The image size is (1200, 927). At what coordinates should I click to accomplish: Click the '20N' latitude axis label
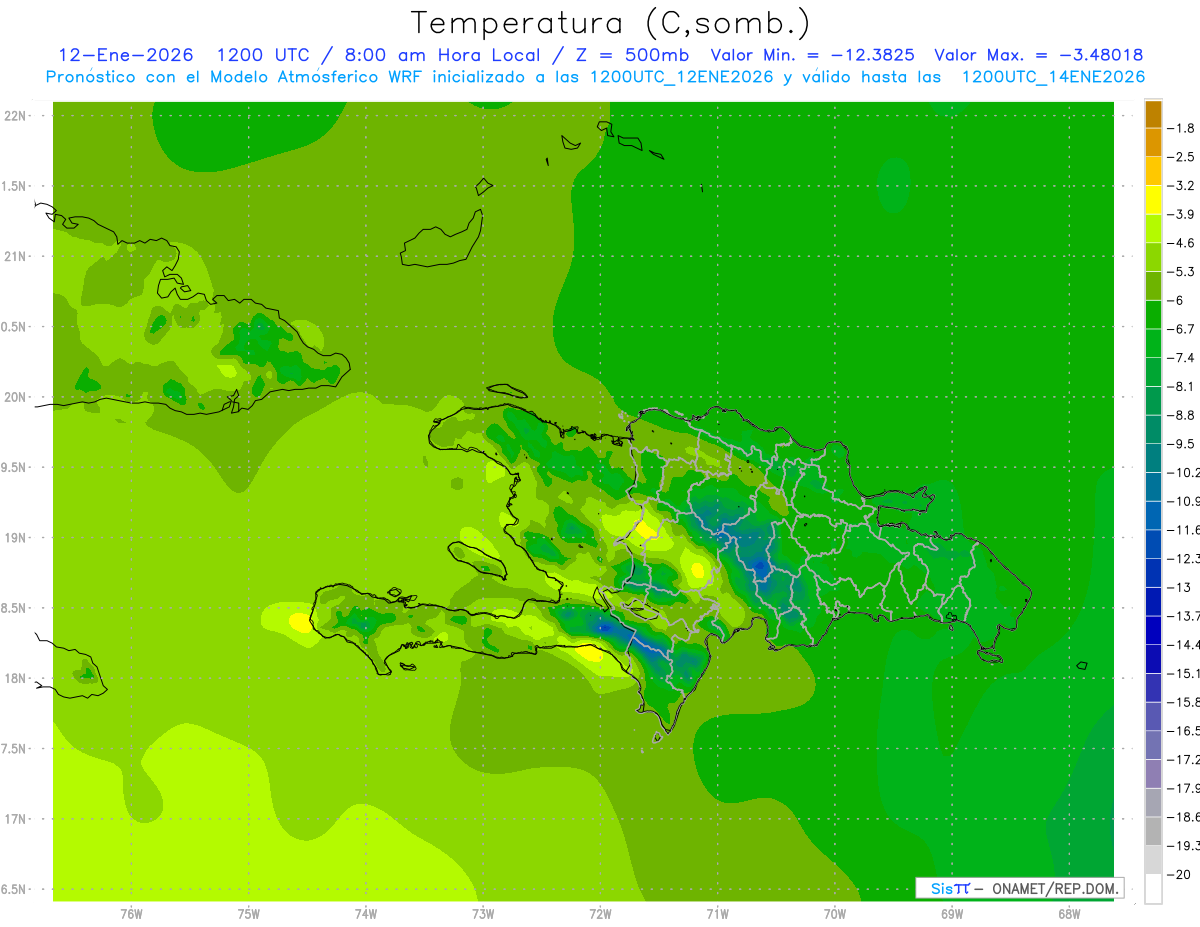15,397
